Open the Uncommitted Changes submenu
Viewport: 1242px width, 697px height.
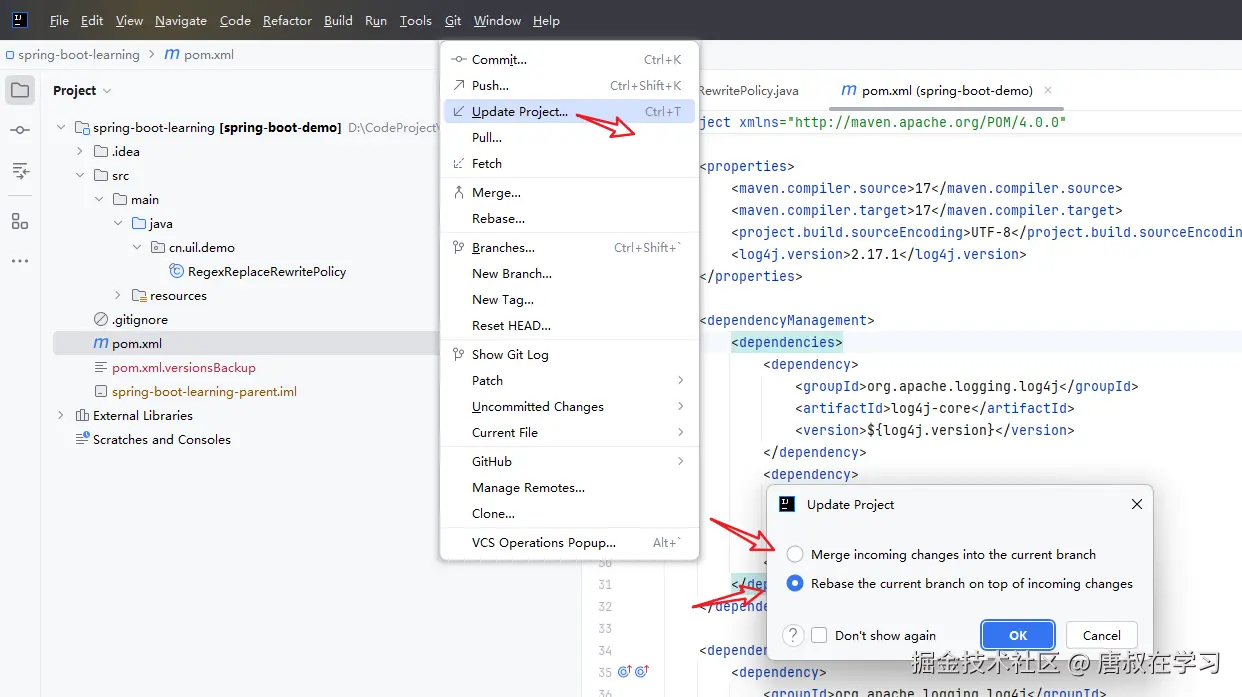(569, 407)
